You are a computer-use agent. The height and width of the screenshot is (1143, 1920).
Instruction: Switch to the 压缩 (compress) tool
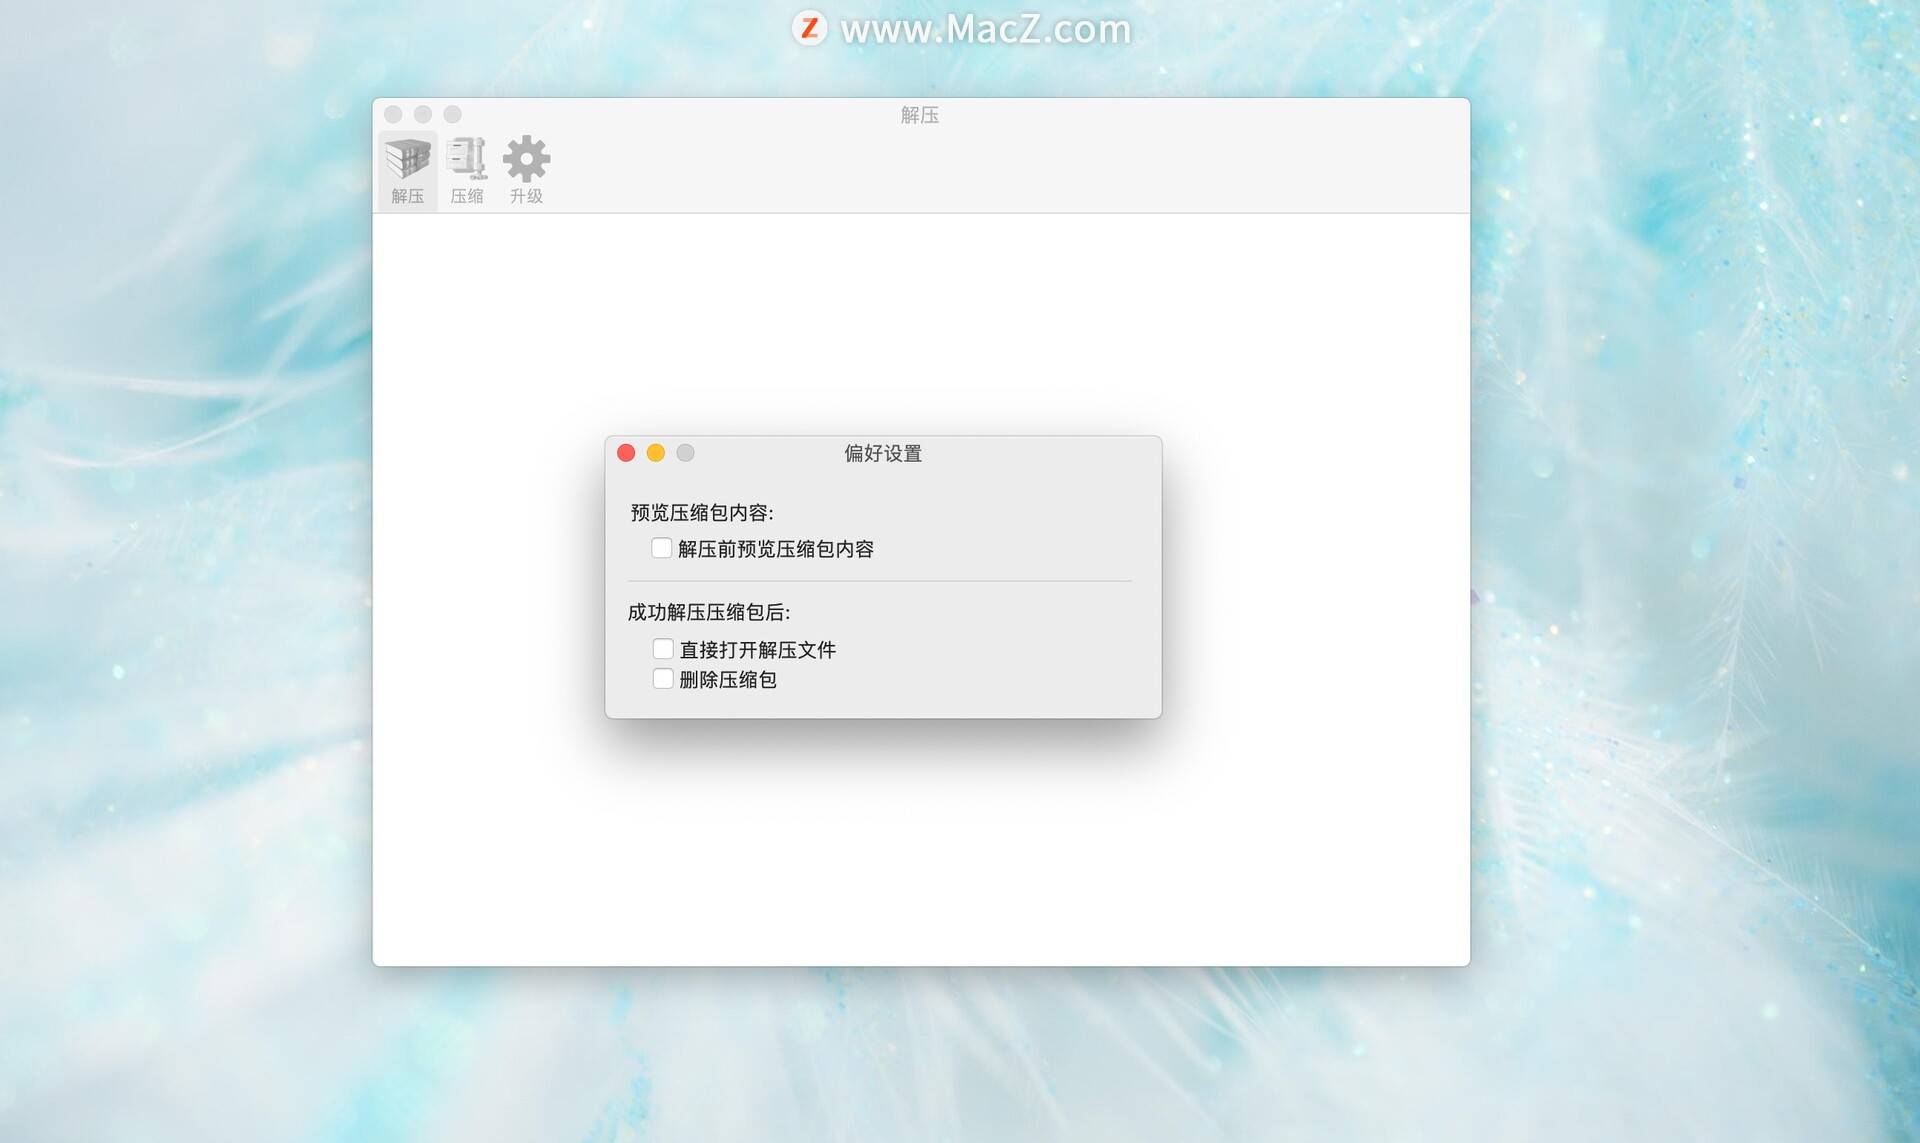[x=466, y=169]
